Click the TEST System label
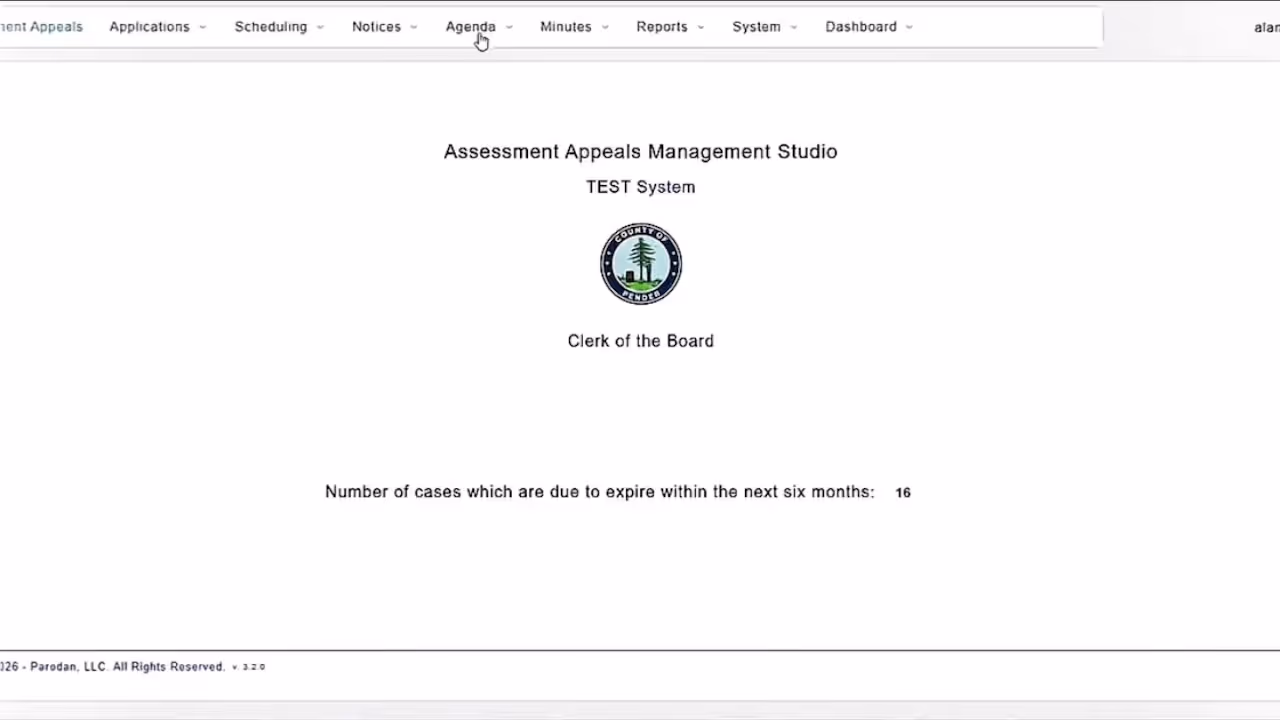The image size is (1280, 720). [641, 187]
